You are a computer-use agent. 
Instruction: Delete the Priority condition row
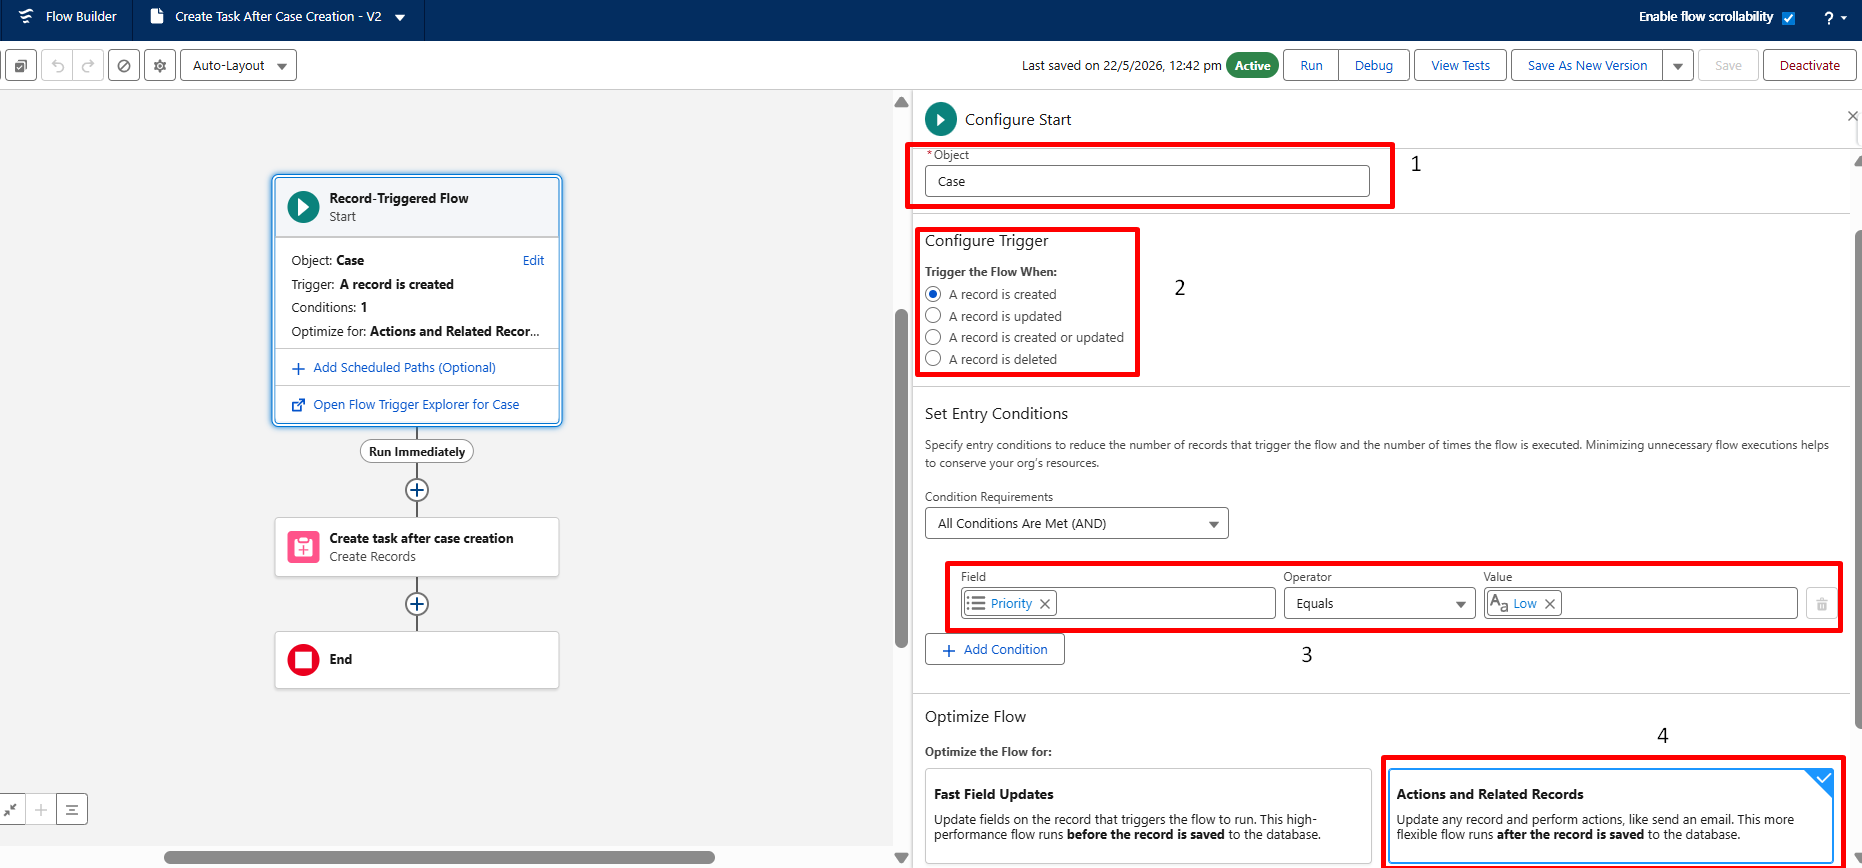1821,604
